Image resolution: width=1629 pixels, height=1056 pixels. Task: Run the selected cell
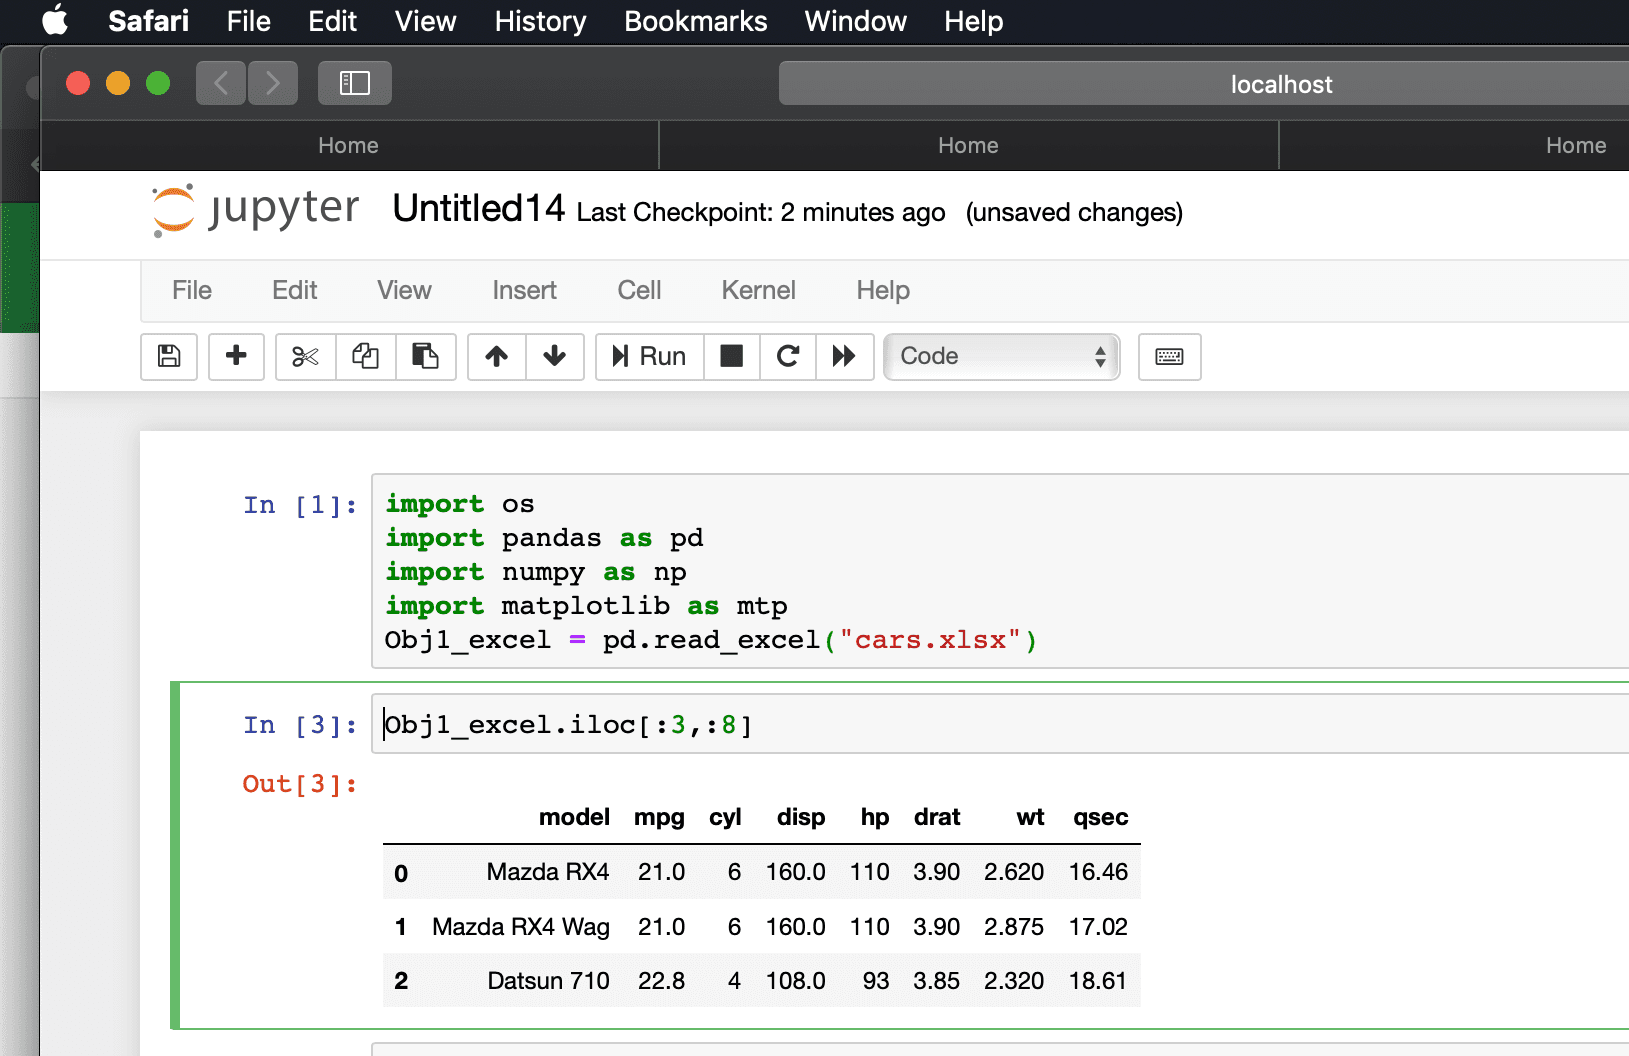pos(649,356)
